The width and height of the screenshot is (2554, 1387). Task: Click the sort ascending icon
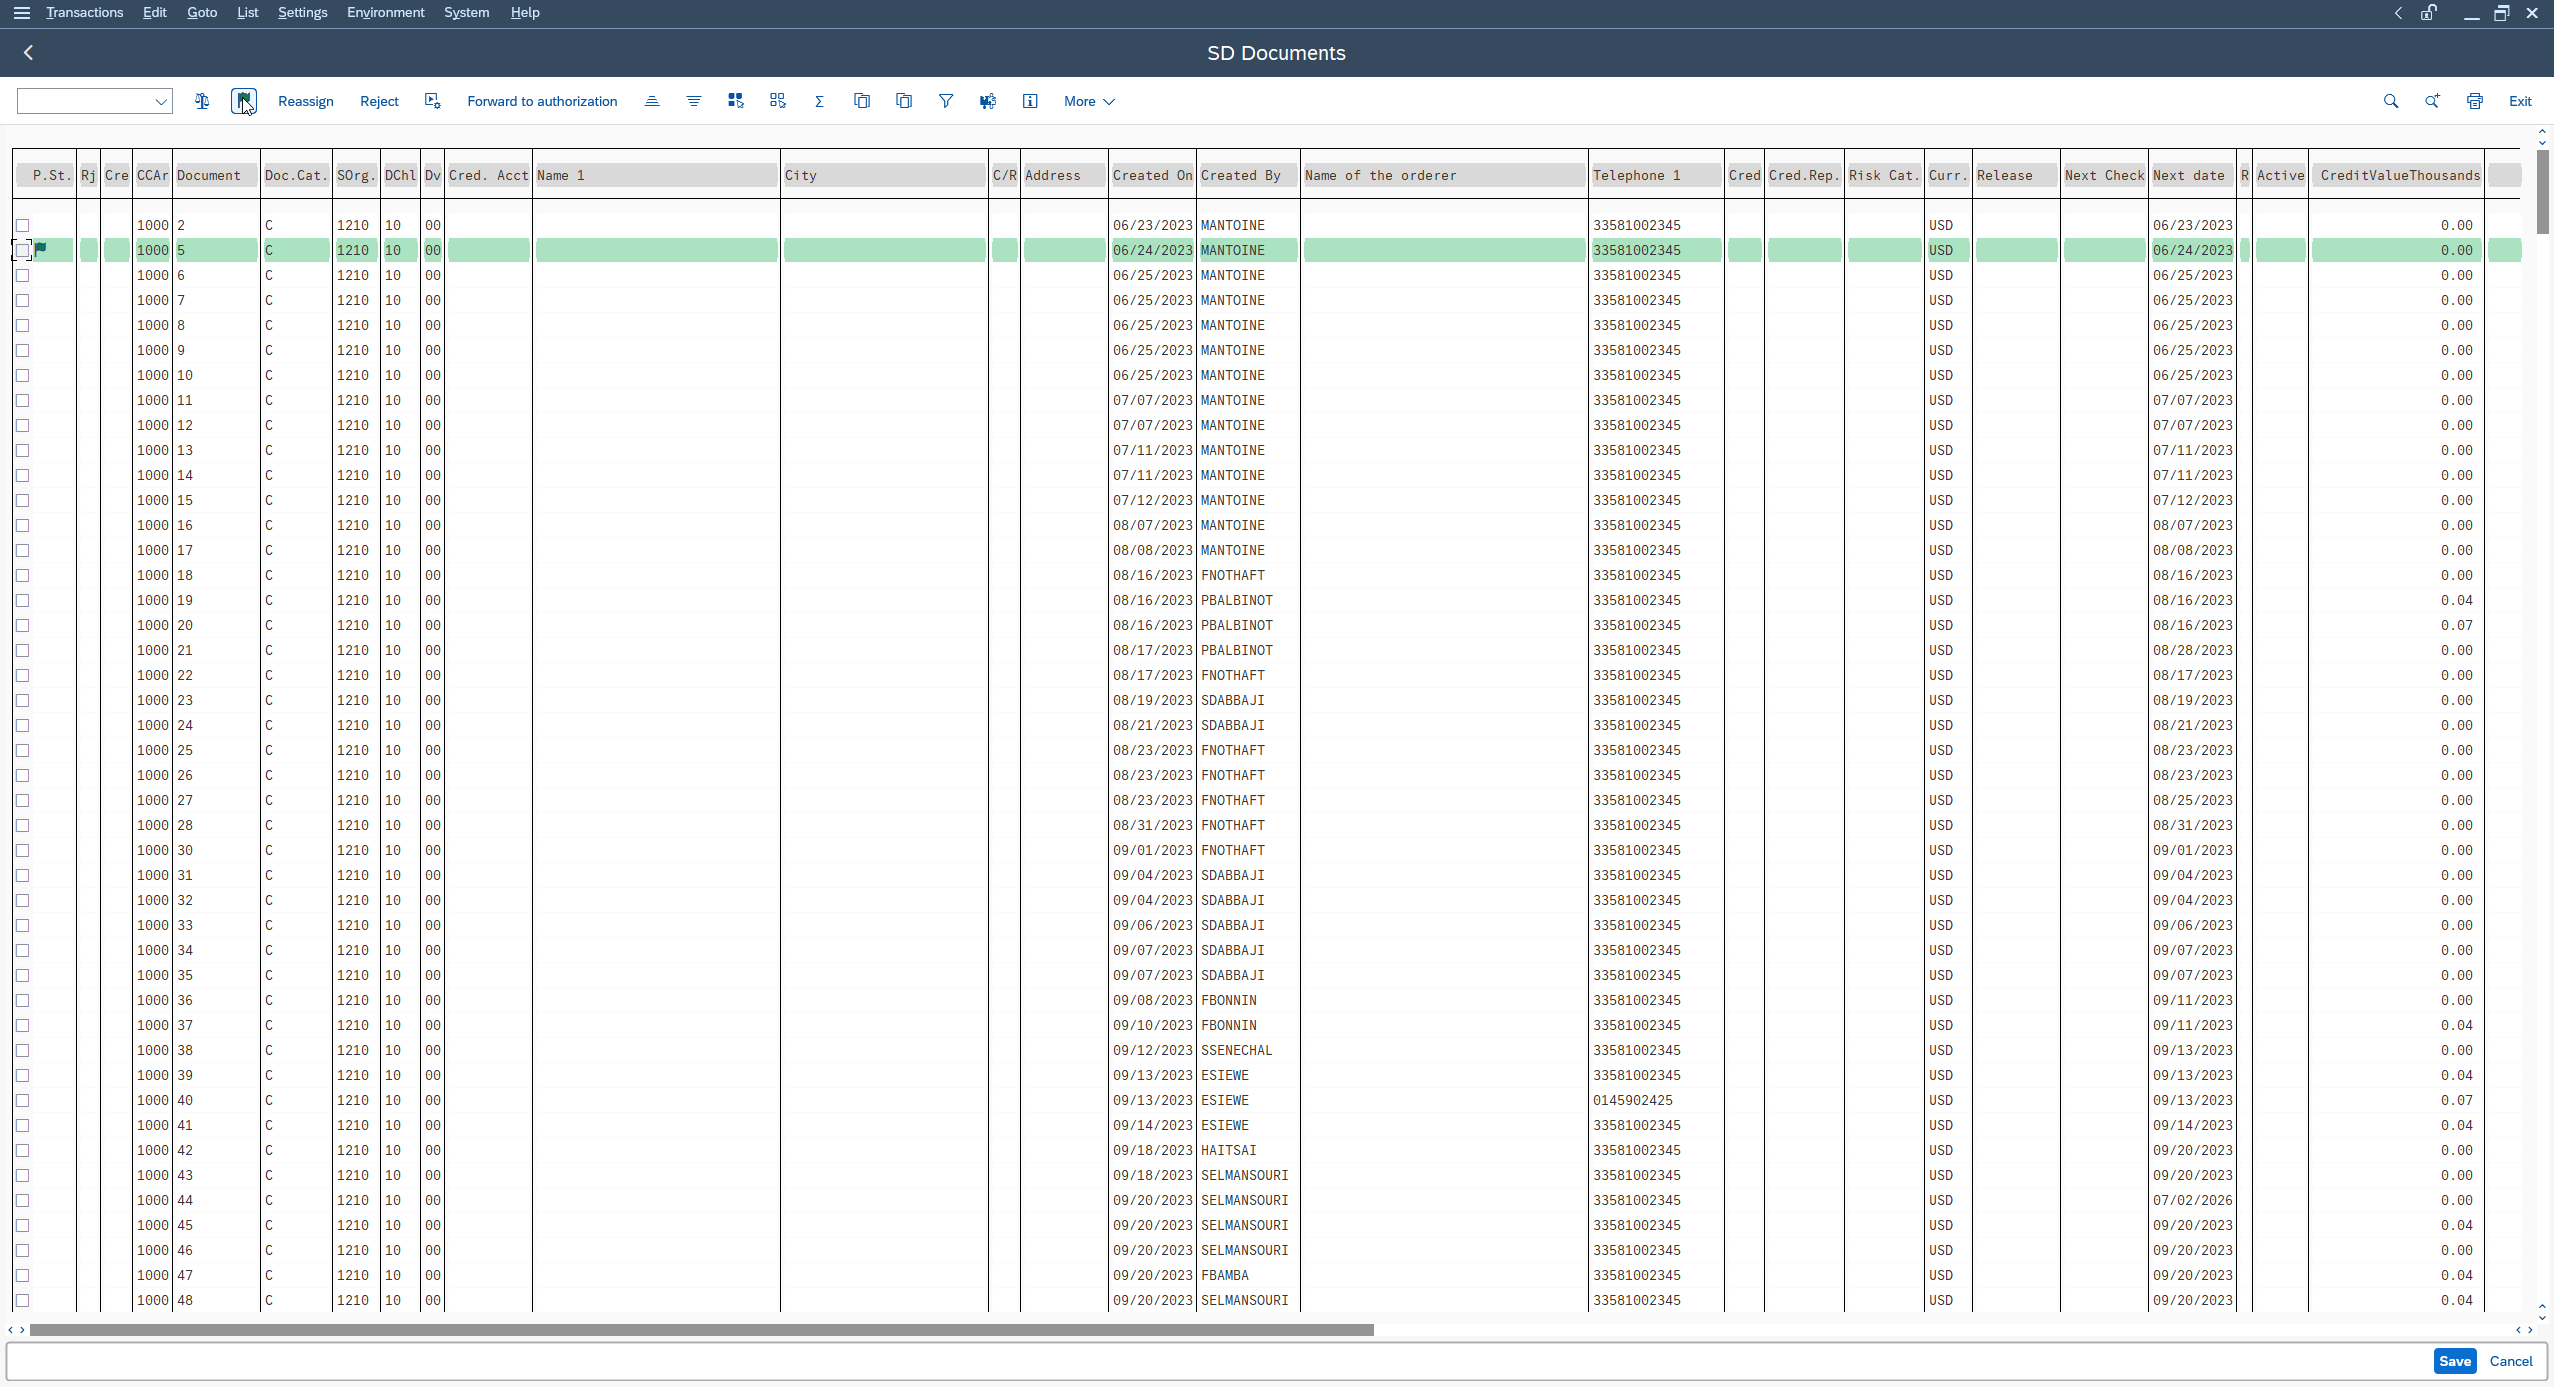click(x=652, y=101)
